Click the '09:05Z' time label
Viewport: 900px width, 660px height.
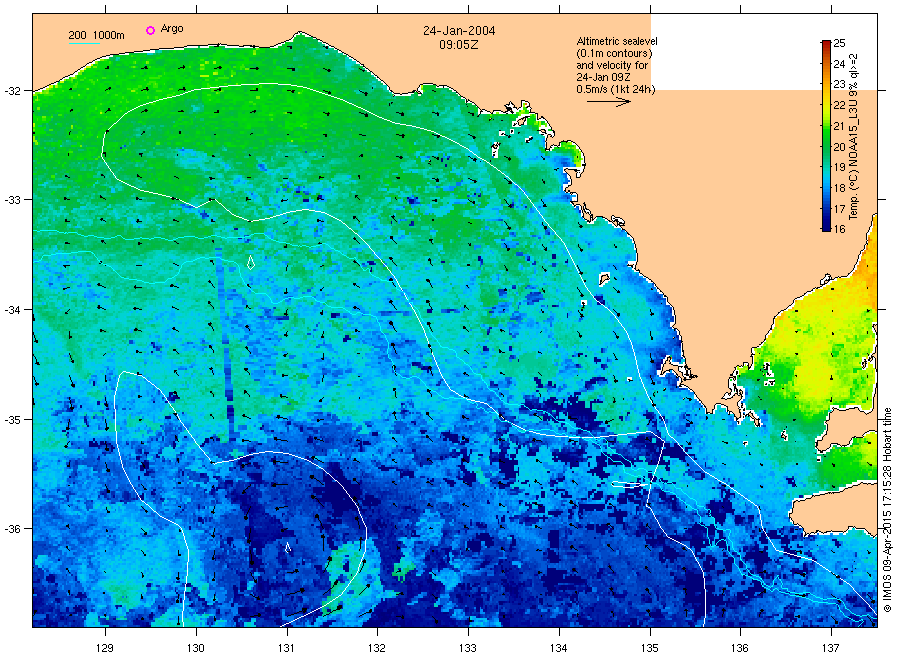(x=459, y=44)
